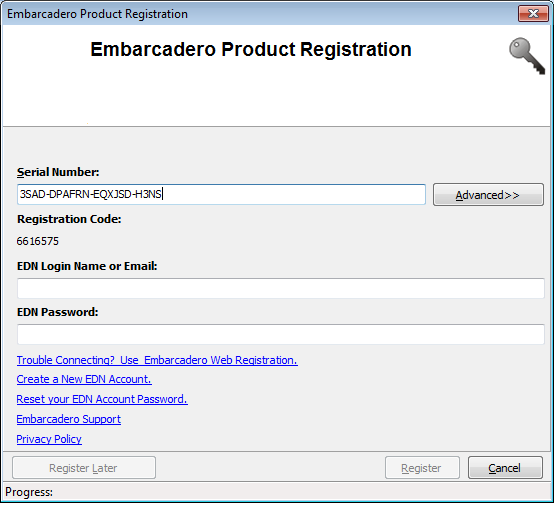This screenshot has width=555, height=505.
Task: Open the Privacy Policy link
Action: click(x=49, y=439)
